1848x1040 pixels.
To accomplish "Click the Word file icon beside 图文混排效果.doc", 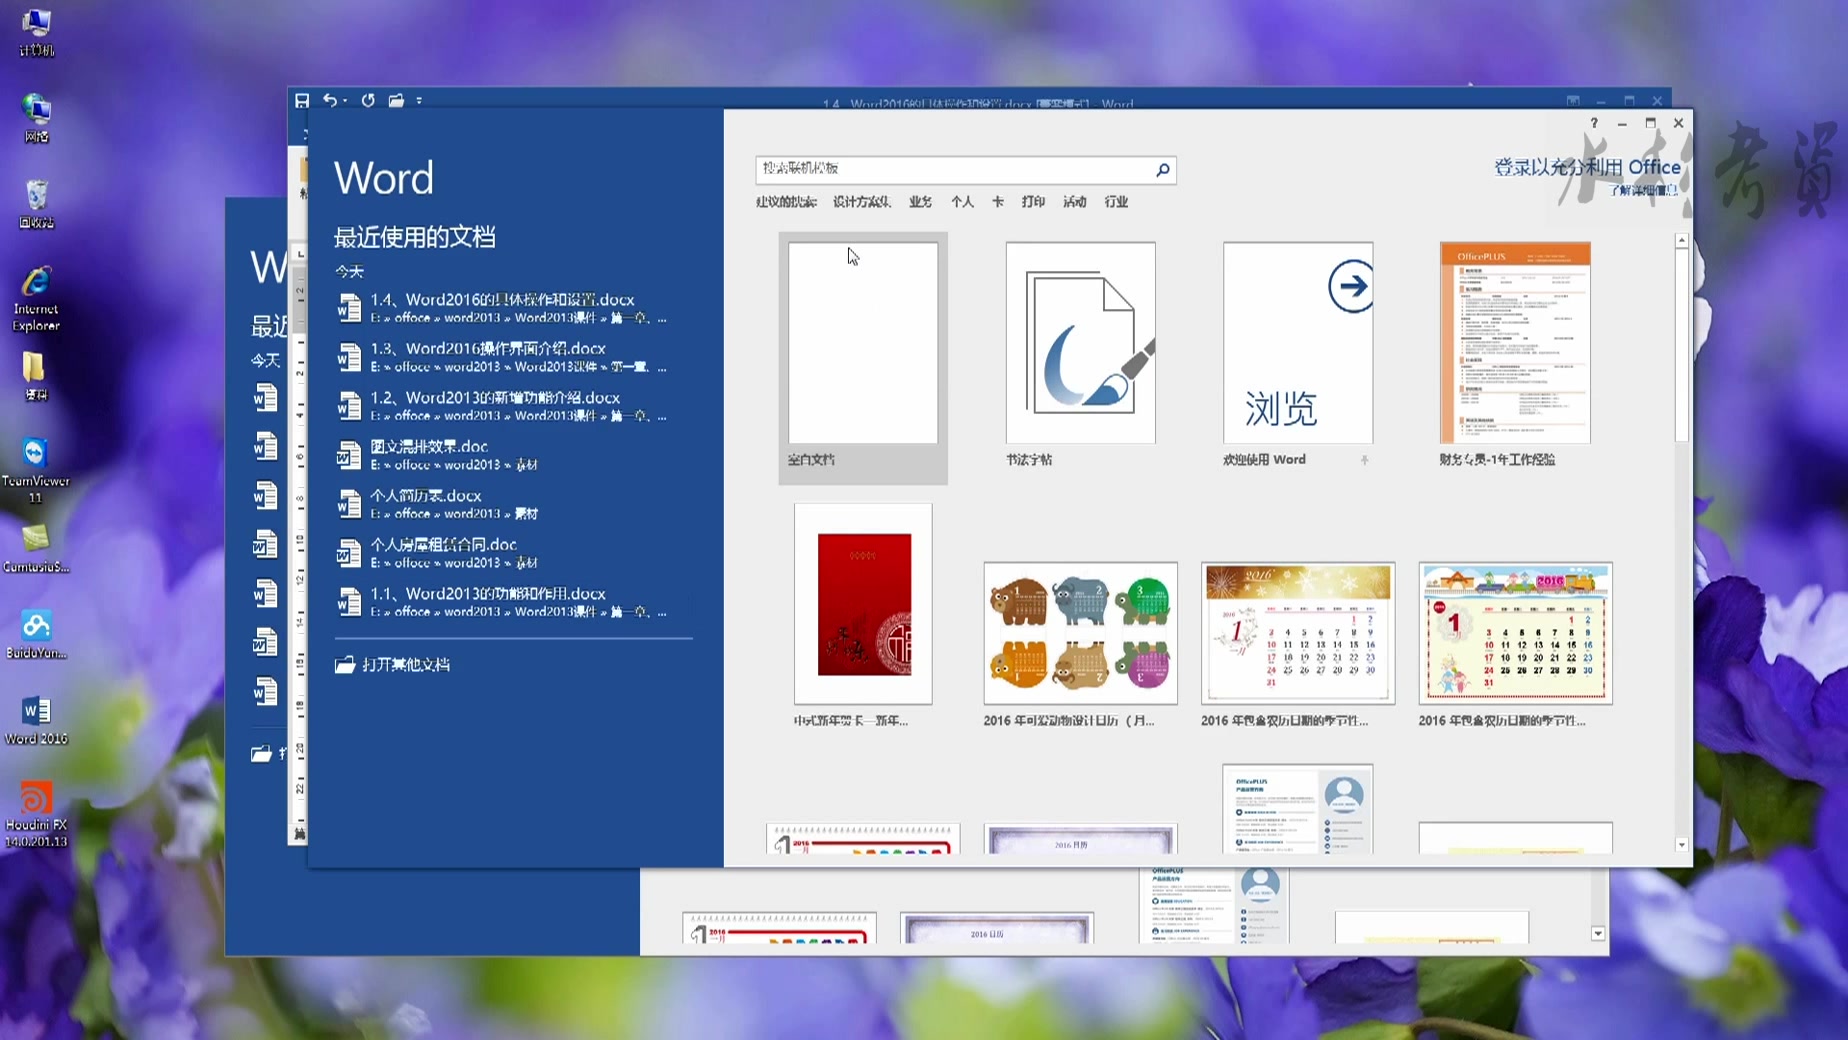I will point(348,455).
